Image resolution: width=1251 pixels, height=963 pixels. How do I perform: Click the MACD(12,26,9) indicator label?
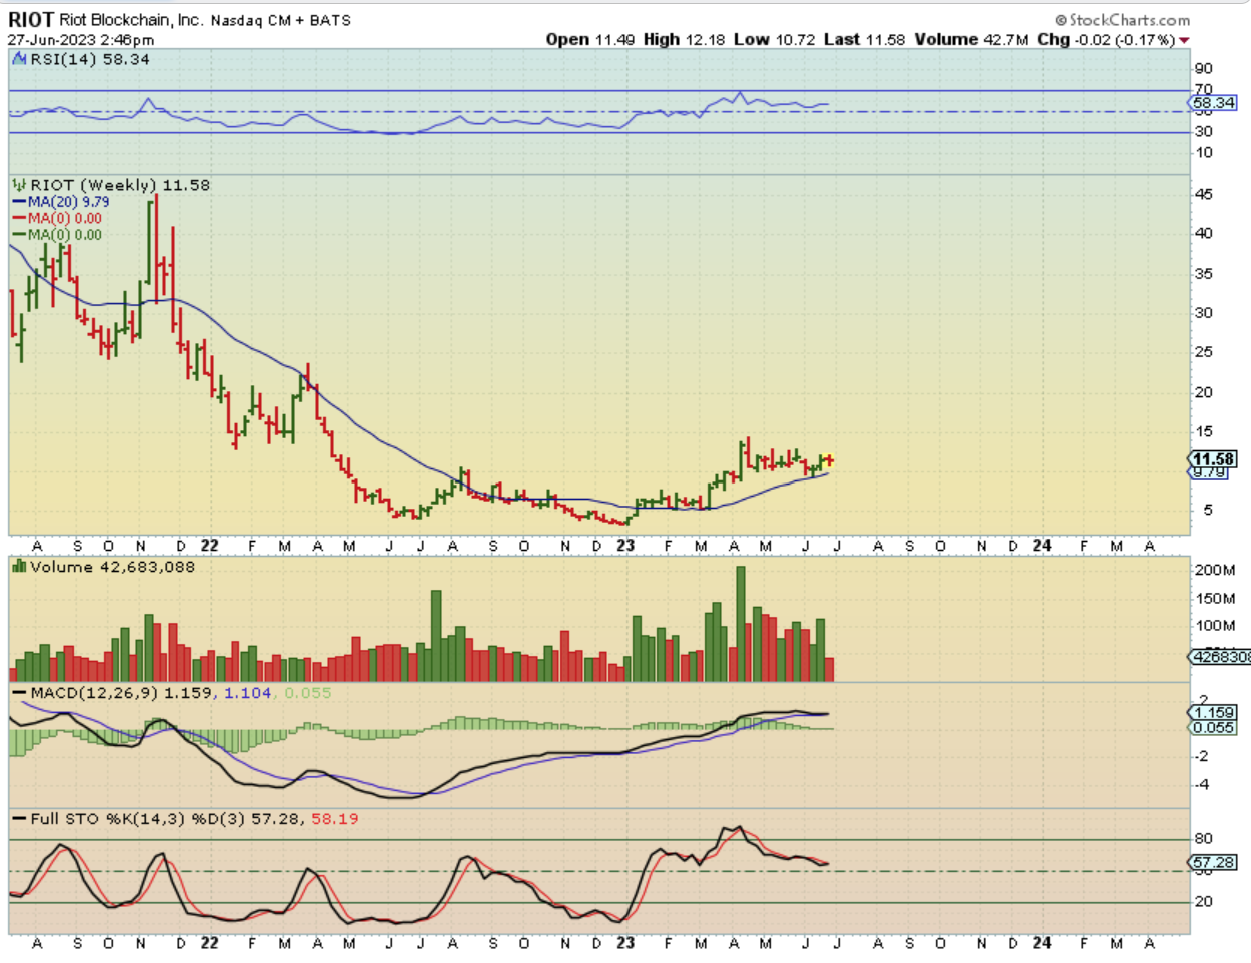(x=94, y=693)
